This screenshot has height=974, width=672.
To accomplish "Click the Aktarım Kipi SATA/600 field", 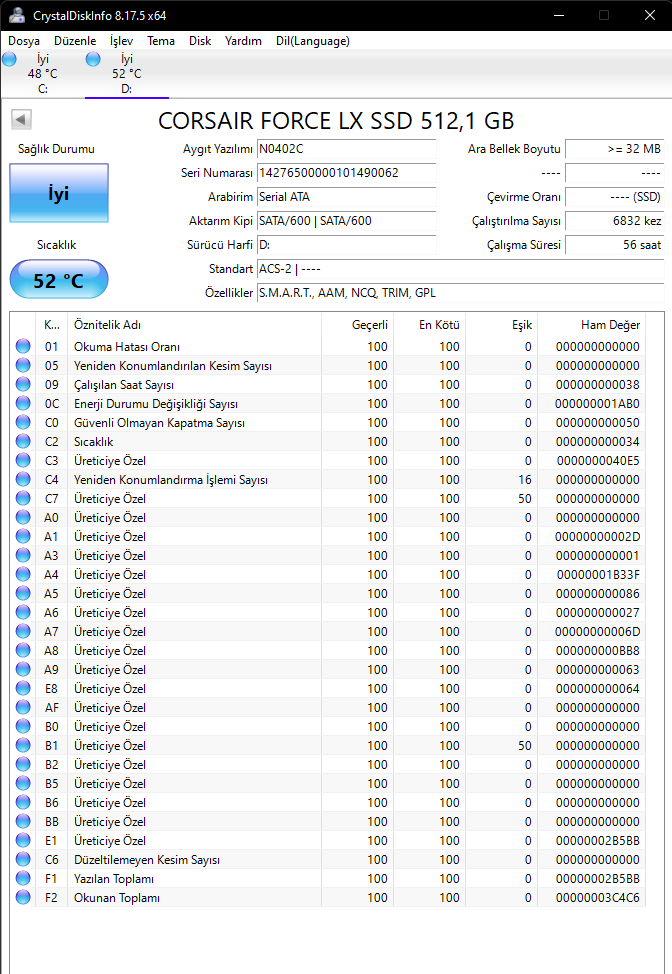I will point(347,221).
